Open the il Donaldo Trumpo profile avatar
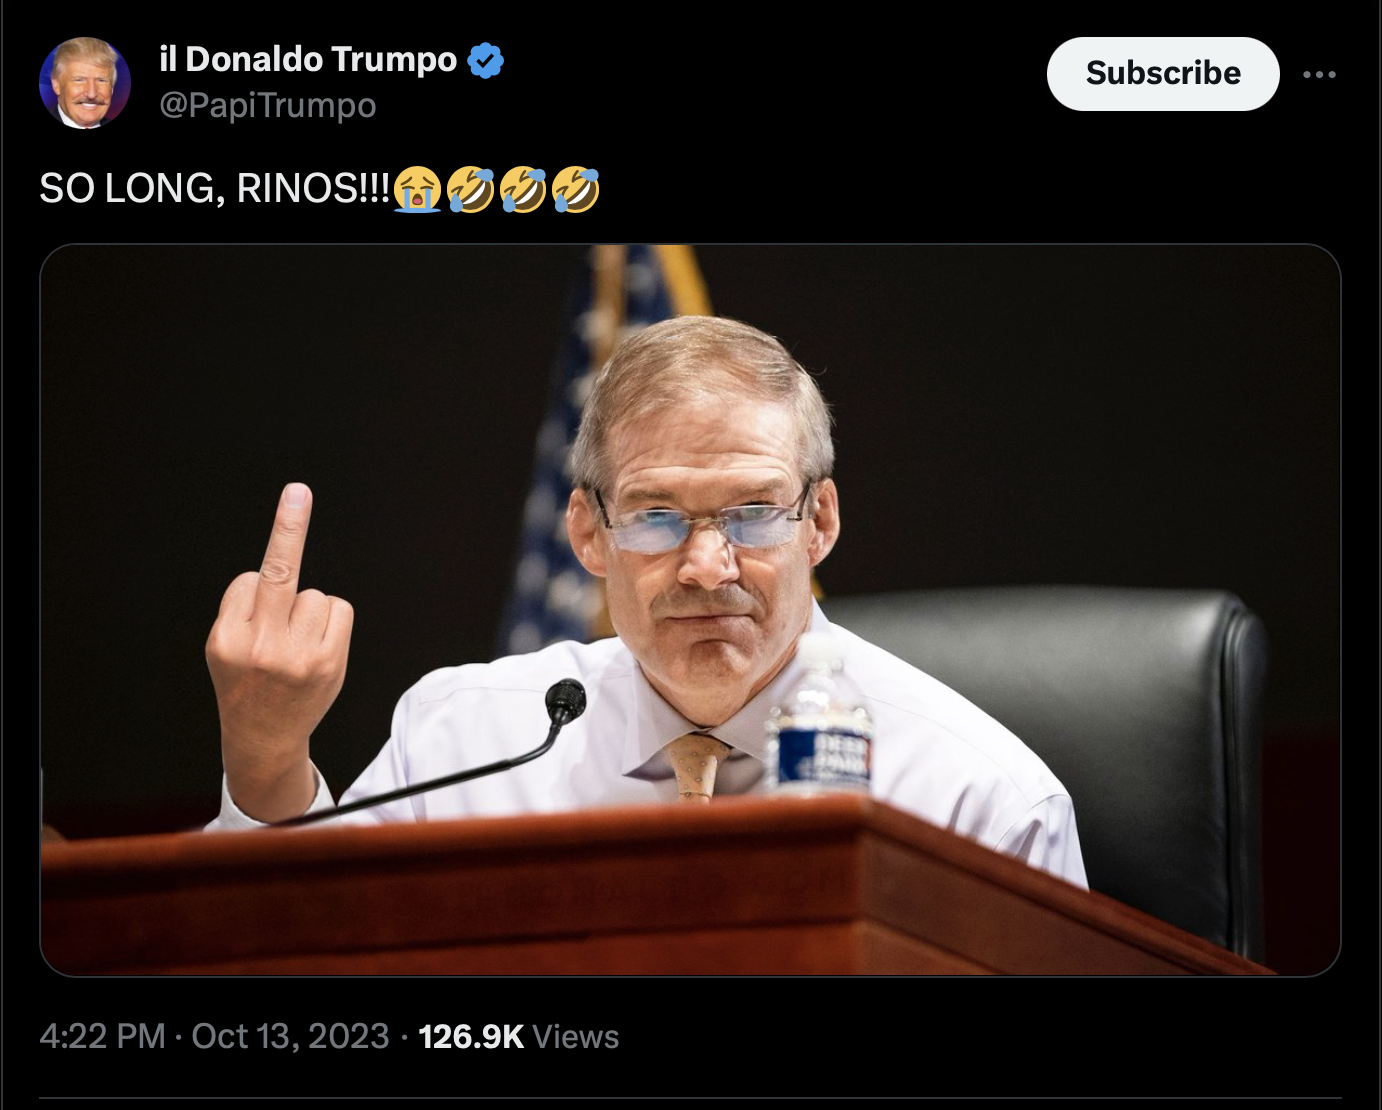Viewport: 1382px width, 1110px height. point(85,83)
